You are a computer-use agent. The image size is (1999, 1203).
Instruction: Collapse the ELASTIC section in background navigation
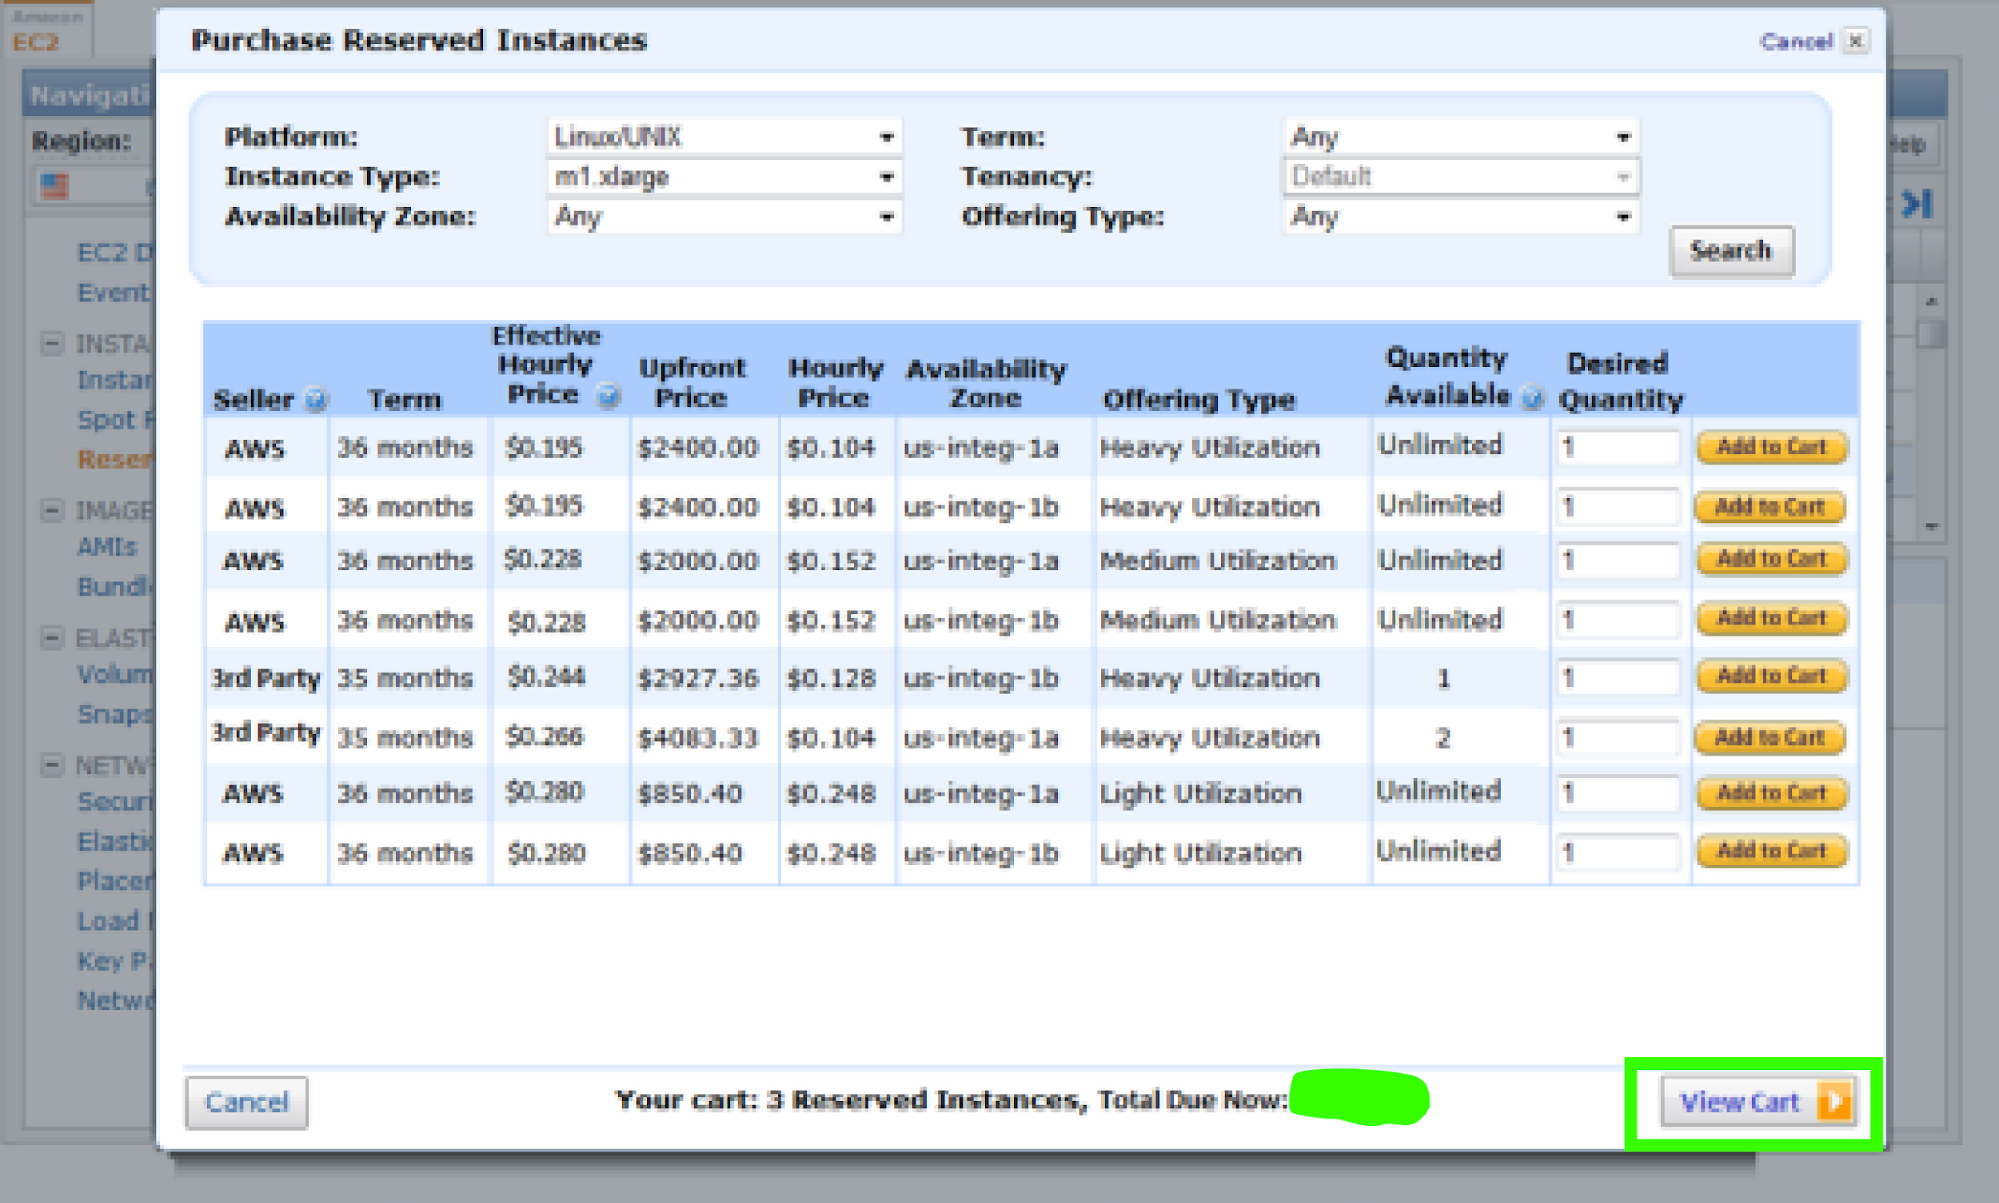coord(52,638)
